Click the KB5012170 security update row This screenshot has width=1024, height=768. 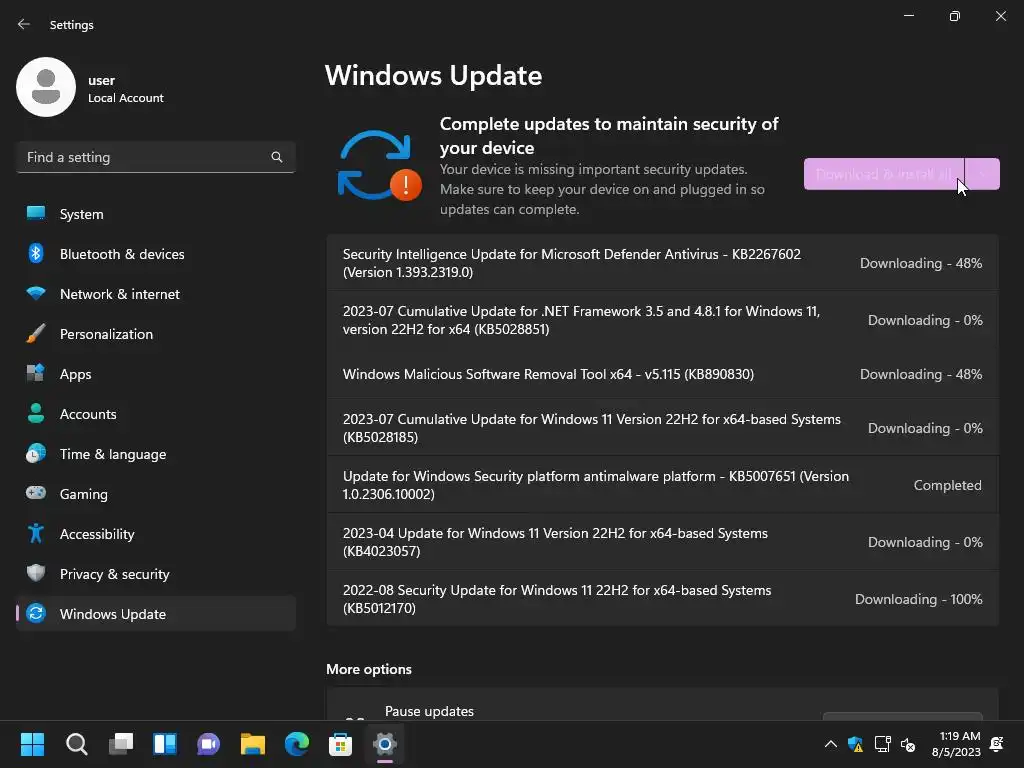(662, 599)
